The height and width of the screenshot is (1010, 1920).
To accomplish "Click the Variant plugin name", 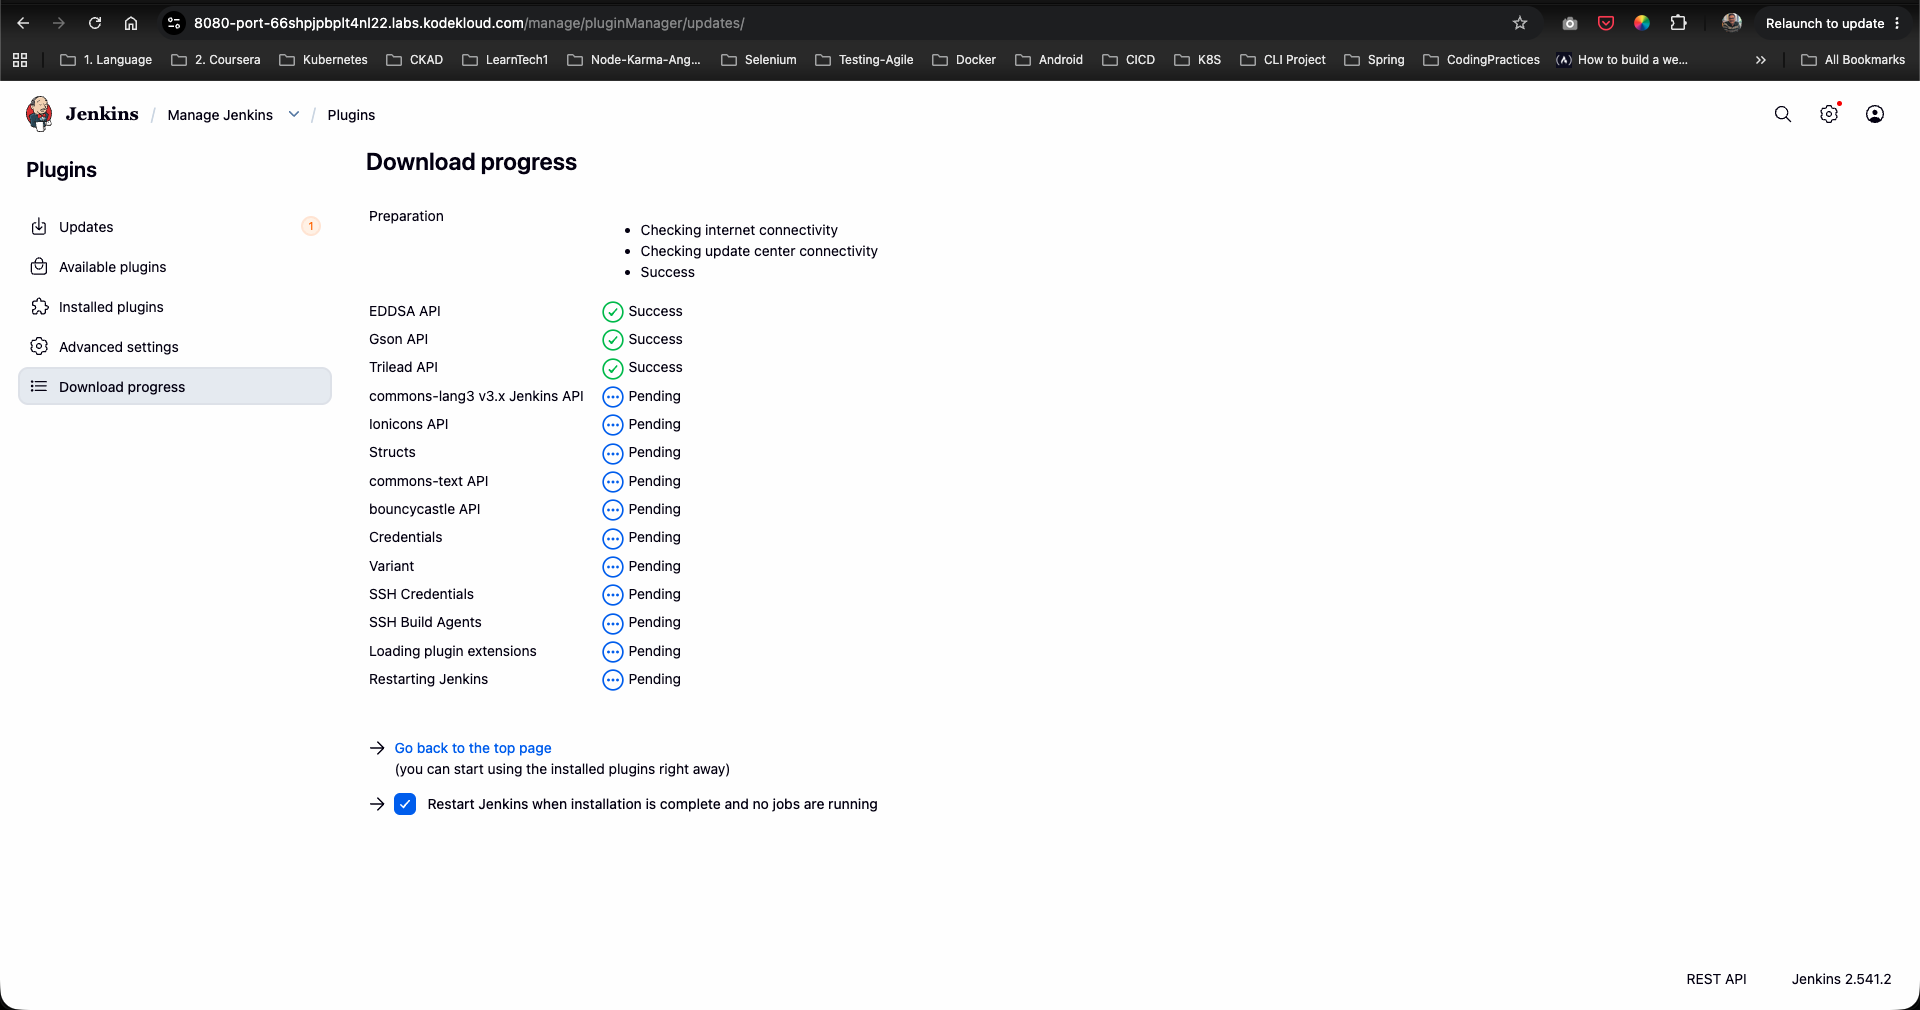I will coord(391,567).
